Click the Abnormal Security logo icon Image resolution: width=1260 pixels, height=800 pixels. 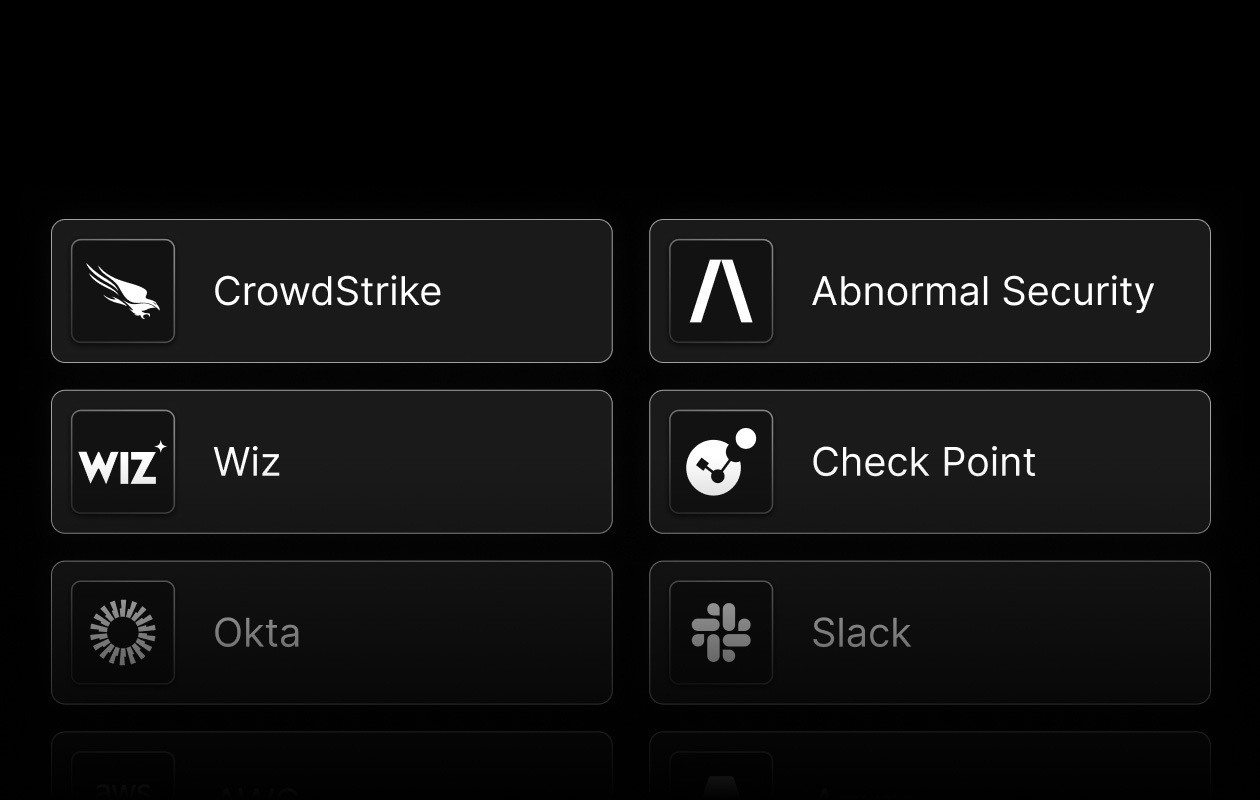point(721,291)
